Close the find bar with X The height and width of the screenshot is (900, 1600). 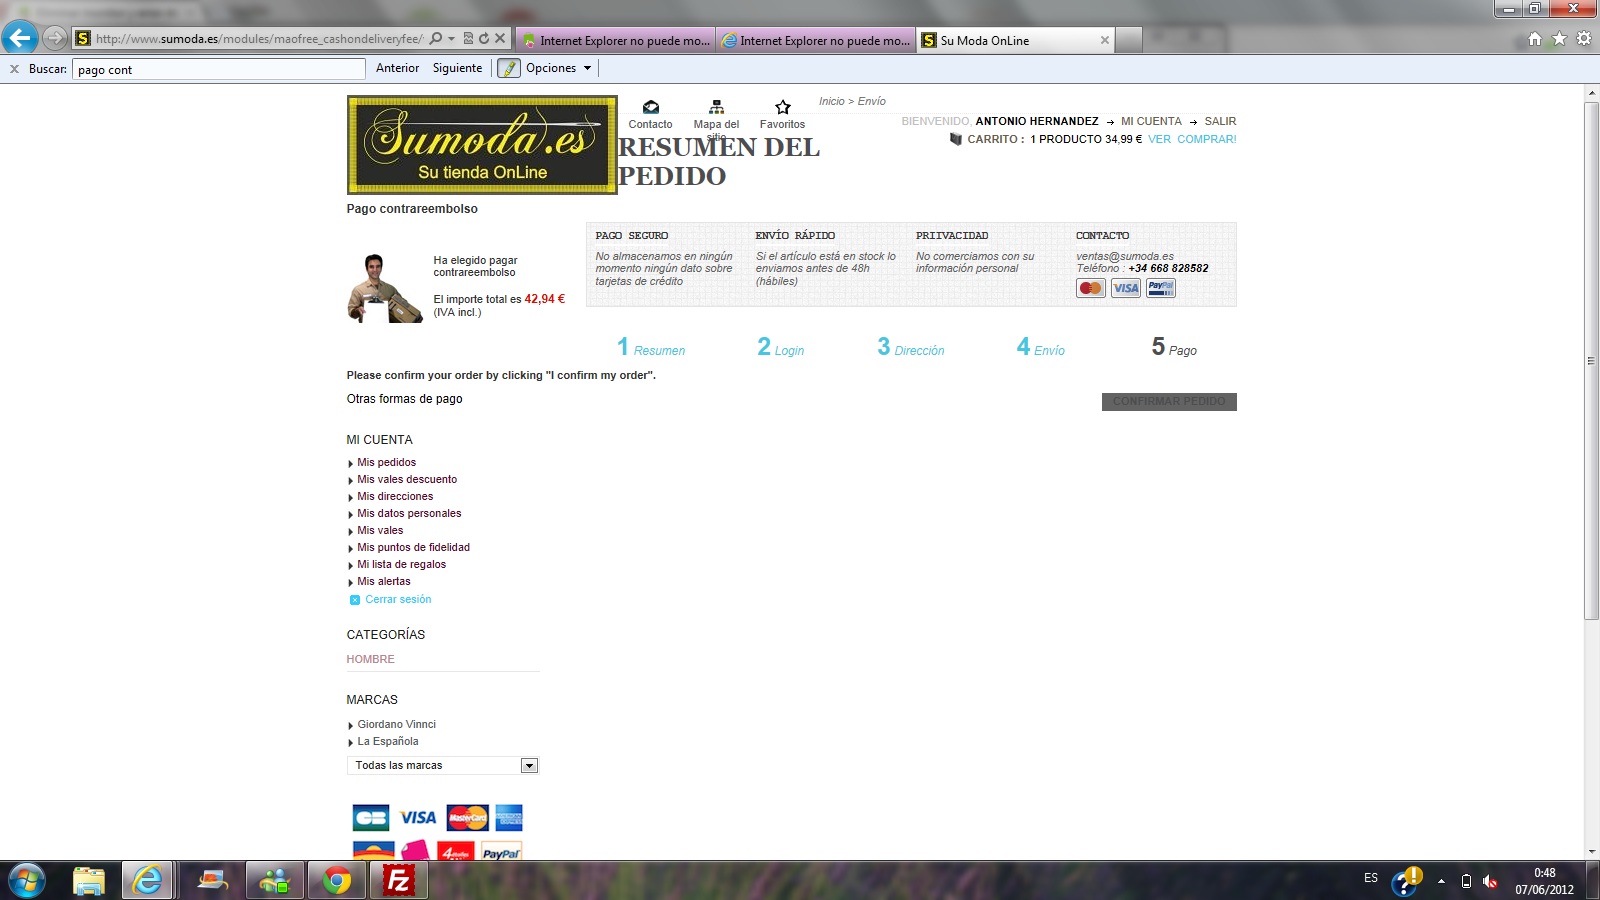coord(14,69)
